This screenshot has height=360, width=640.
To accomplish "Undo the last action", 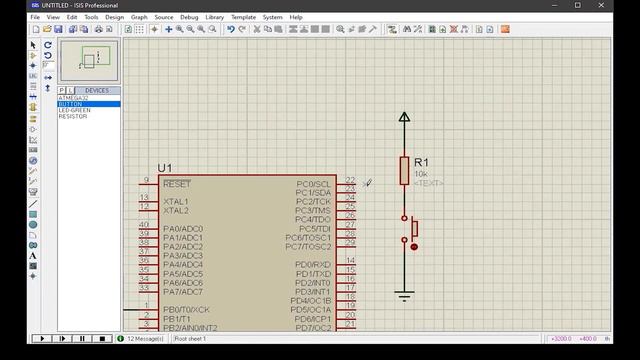I will pyautogui.click(x=231, y=29).
